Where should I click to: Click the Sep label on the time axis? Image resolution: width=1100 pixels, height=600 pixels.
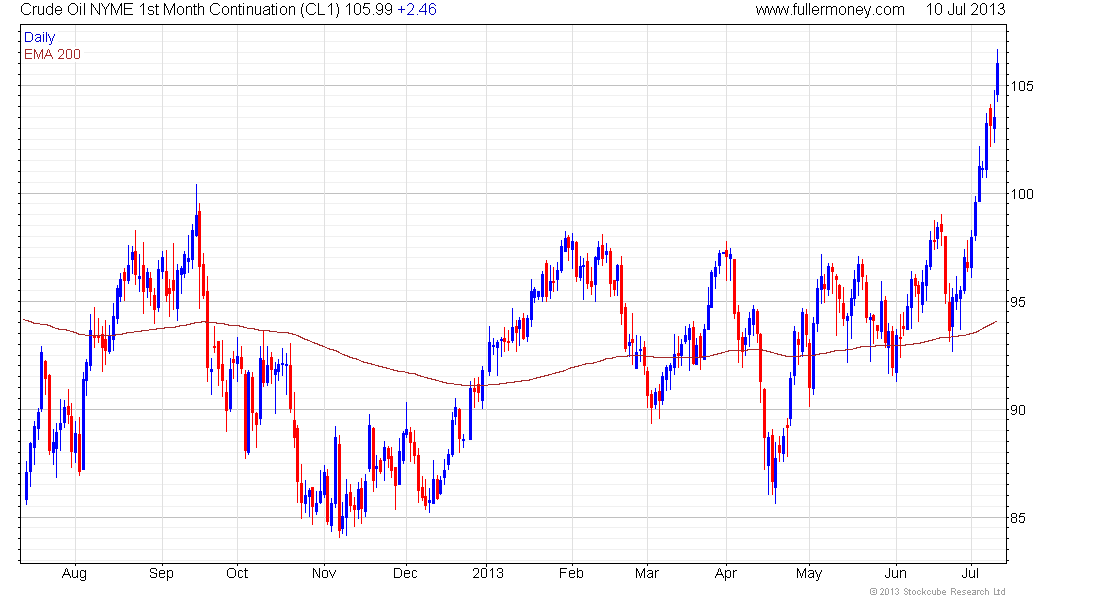tap(161, 574)
